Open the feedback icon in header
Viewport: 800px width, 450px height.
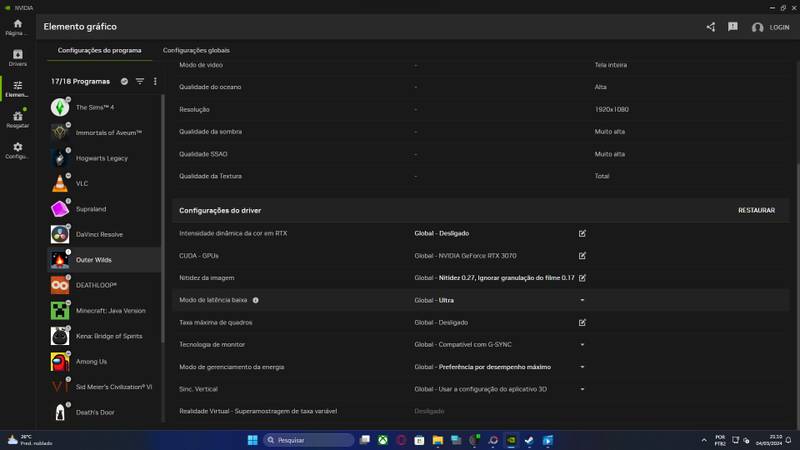733,27
